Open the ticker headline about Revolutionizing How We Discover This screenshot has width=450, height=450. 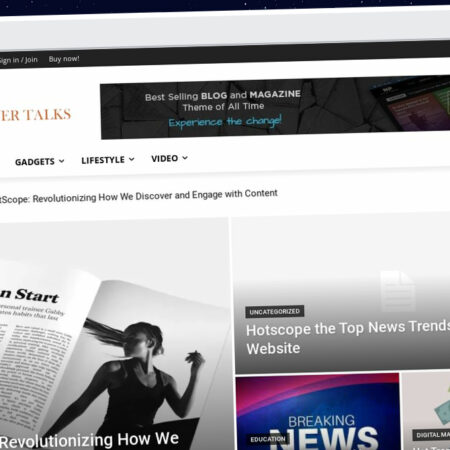tap(138, 196)
